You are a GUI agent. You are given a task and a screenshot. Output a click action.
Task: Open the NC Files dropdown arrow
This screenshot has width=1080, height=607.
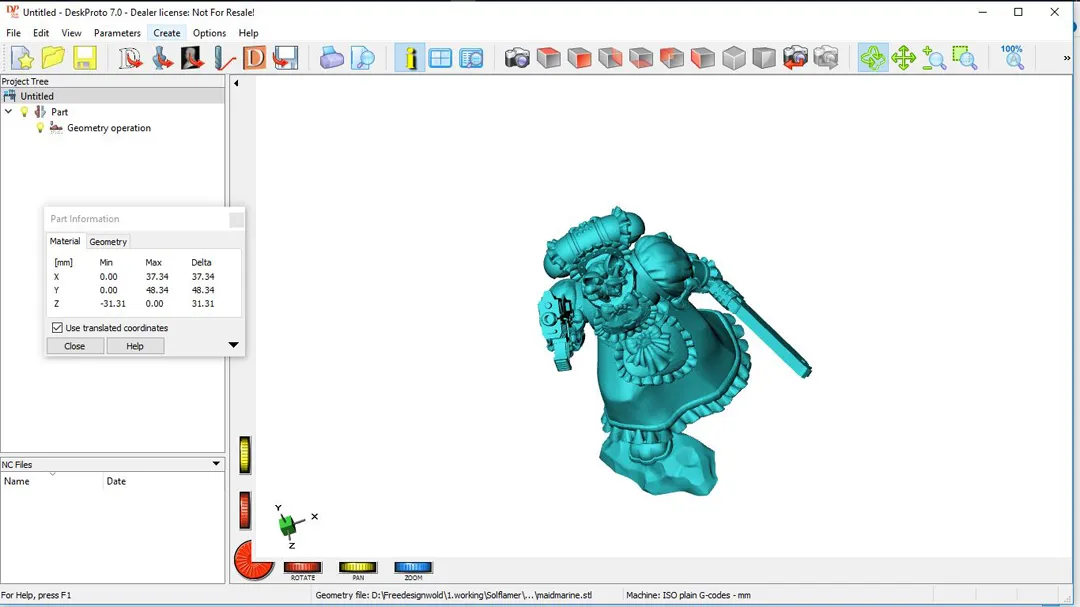[216, 464]
